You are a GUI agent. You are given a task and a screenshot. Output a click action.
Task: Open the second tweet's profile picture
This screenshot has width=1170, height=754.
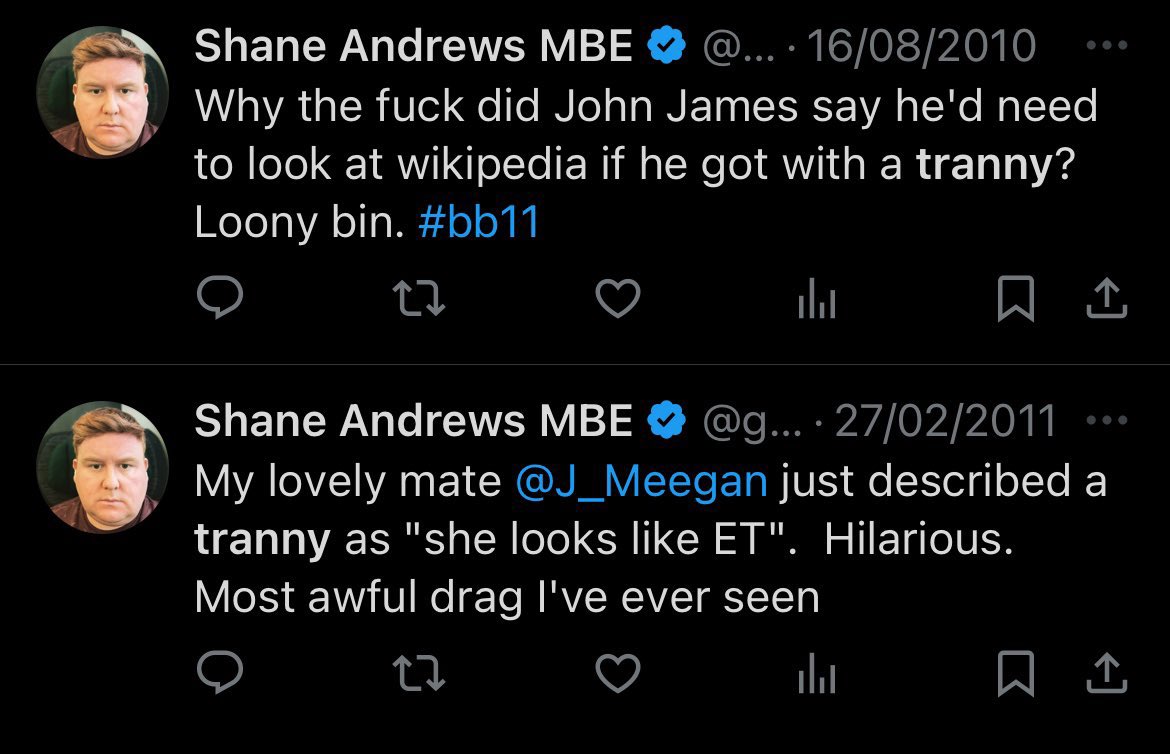pyautogui.click(x=102, y=467)
